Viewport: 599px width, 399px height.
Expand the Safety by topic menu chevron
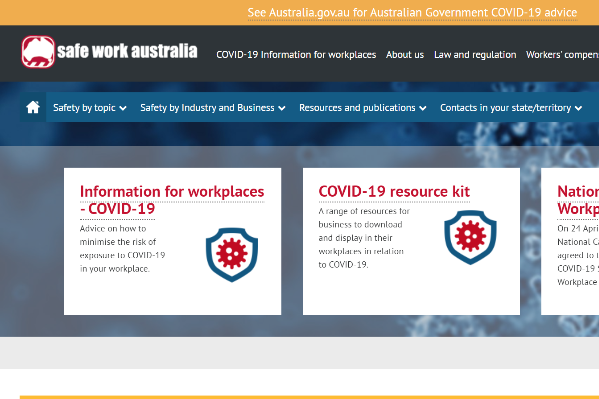(x=123, y=108)
